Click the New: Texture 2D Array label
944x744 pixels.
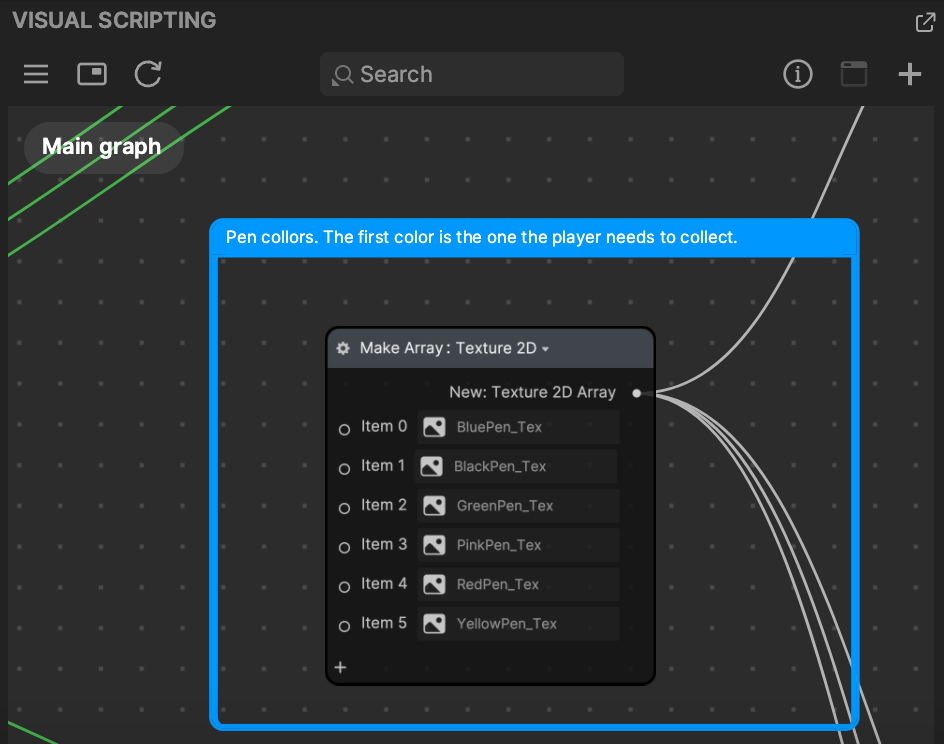point(532,392)
